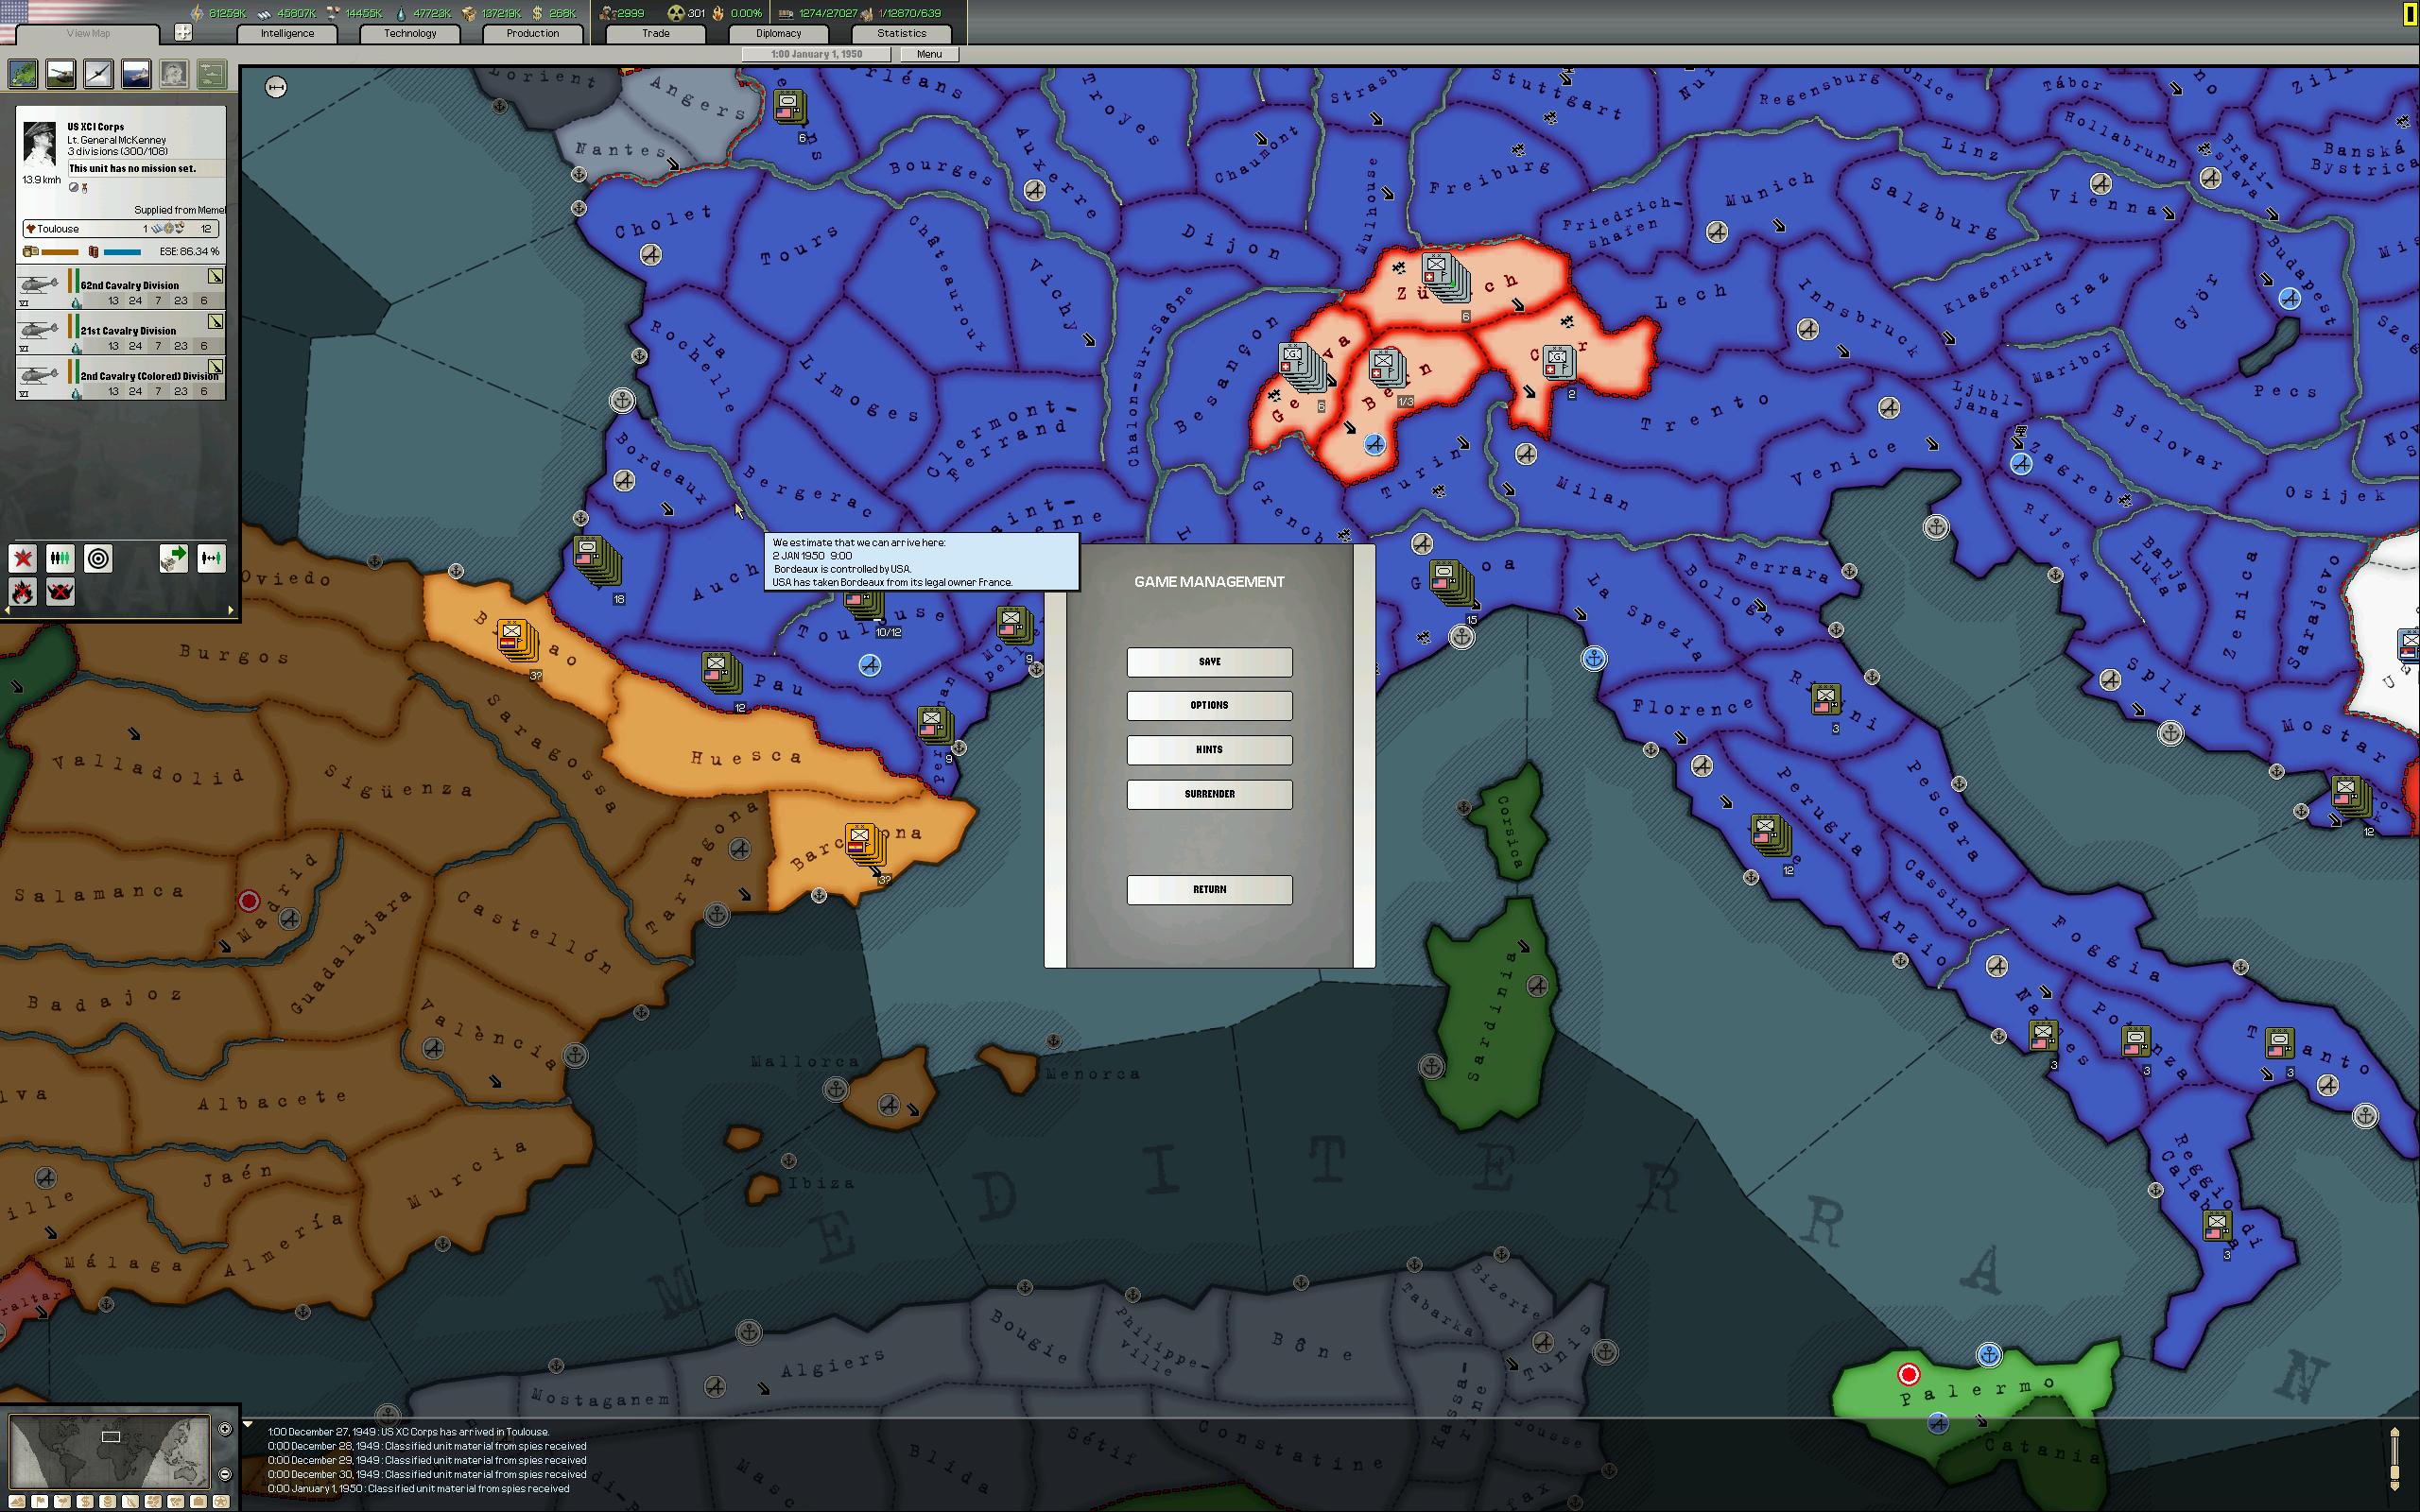Open the Diplomacy tab
Viewport: 2420px width, 1512px height.
[779, 33]
